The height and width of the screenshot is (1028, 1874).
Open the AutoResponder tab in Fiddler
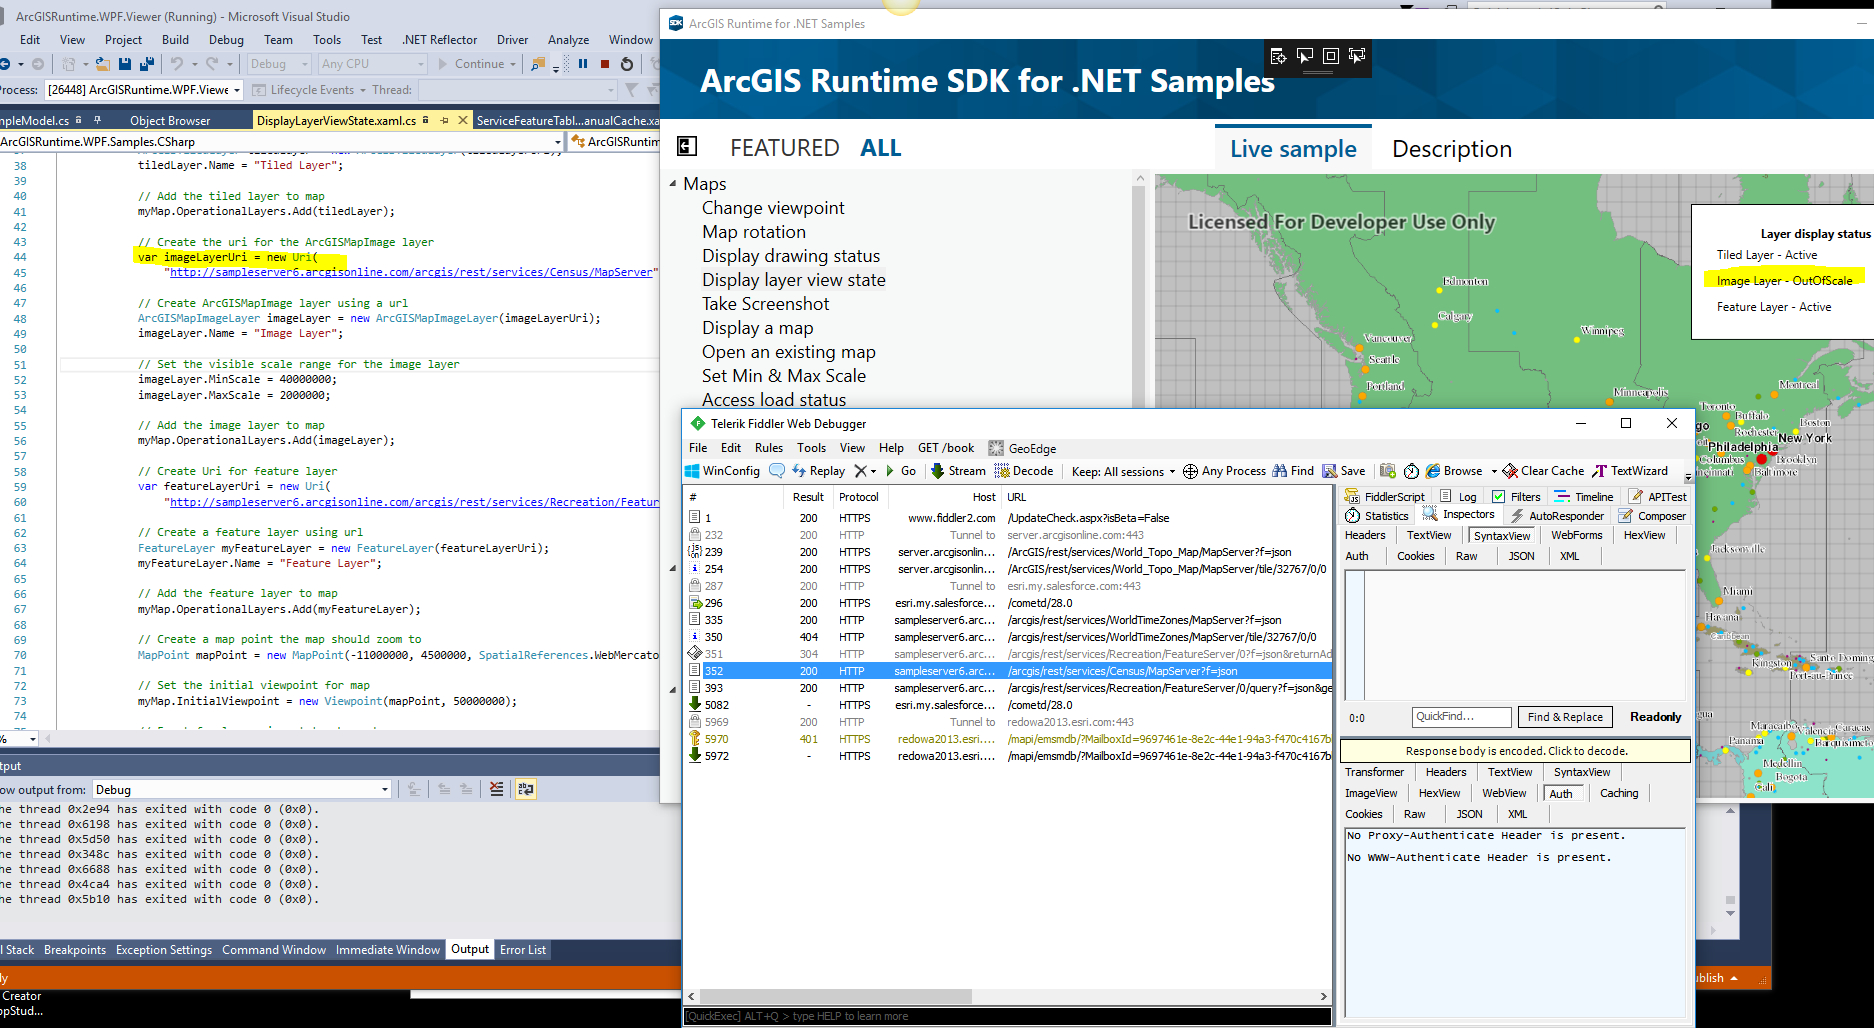pos(1557,516)
